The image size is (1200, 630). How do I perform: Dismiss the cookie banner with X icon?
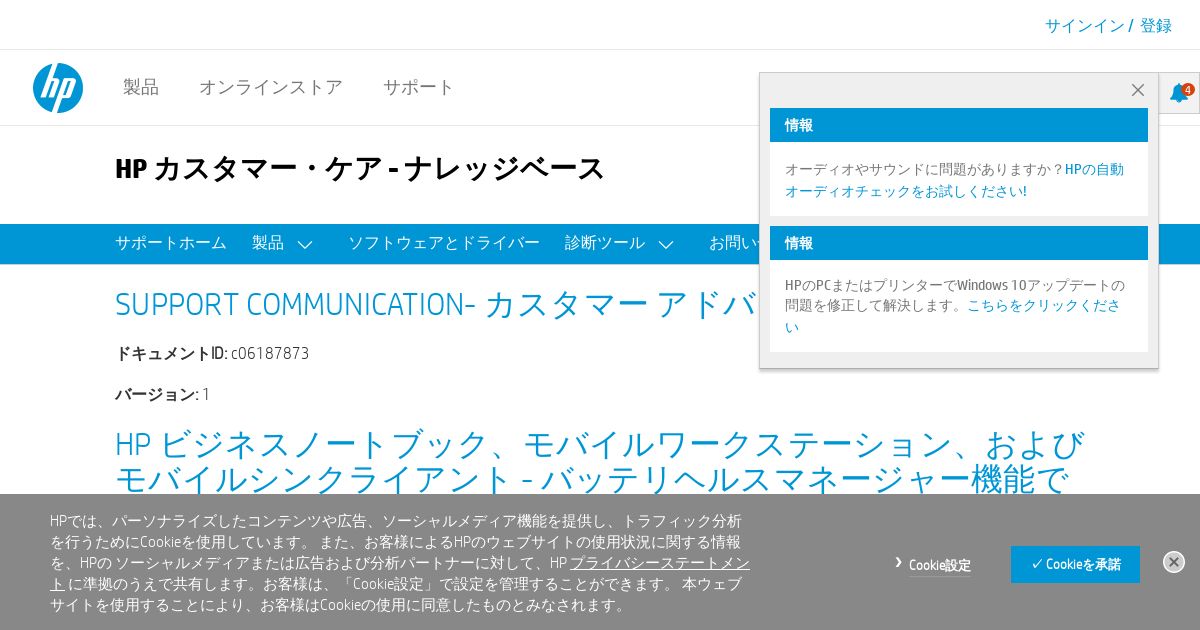(1174, 562)
